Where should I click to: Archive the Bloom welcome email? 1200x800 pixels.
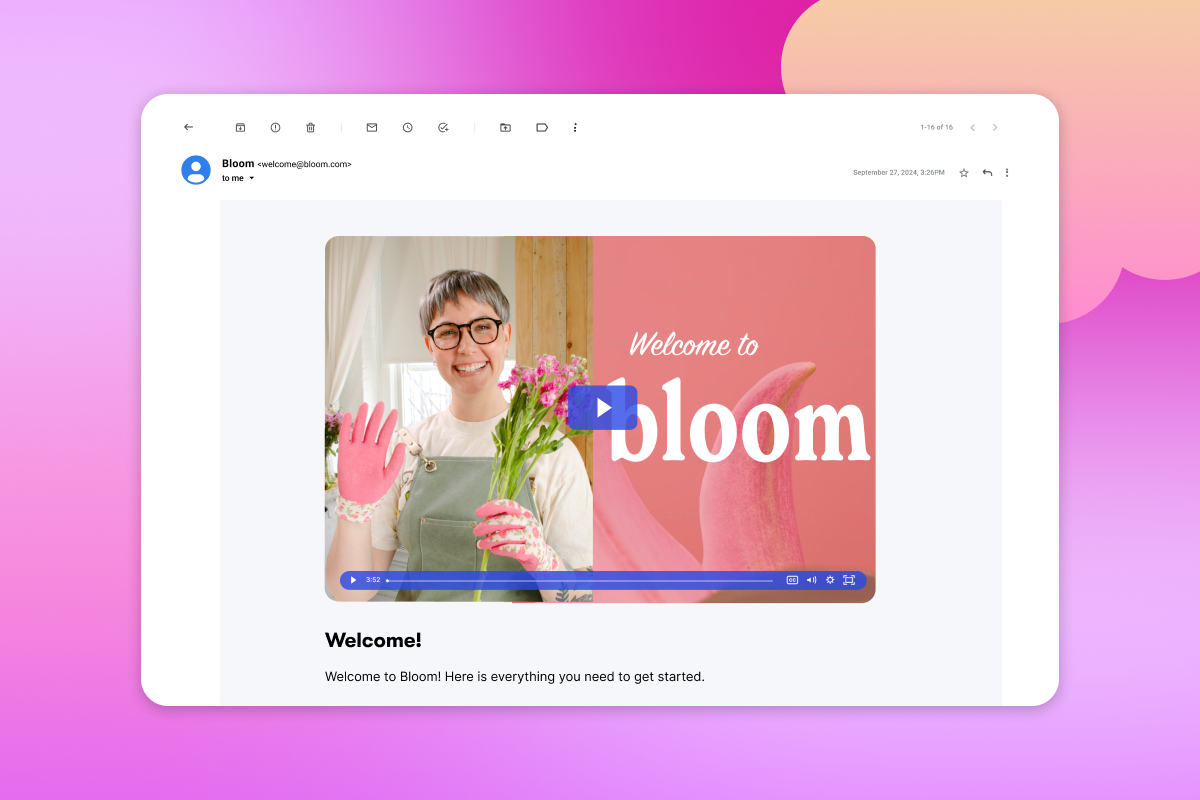coord(240,127)
